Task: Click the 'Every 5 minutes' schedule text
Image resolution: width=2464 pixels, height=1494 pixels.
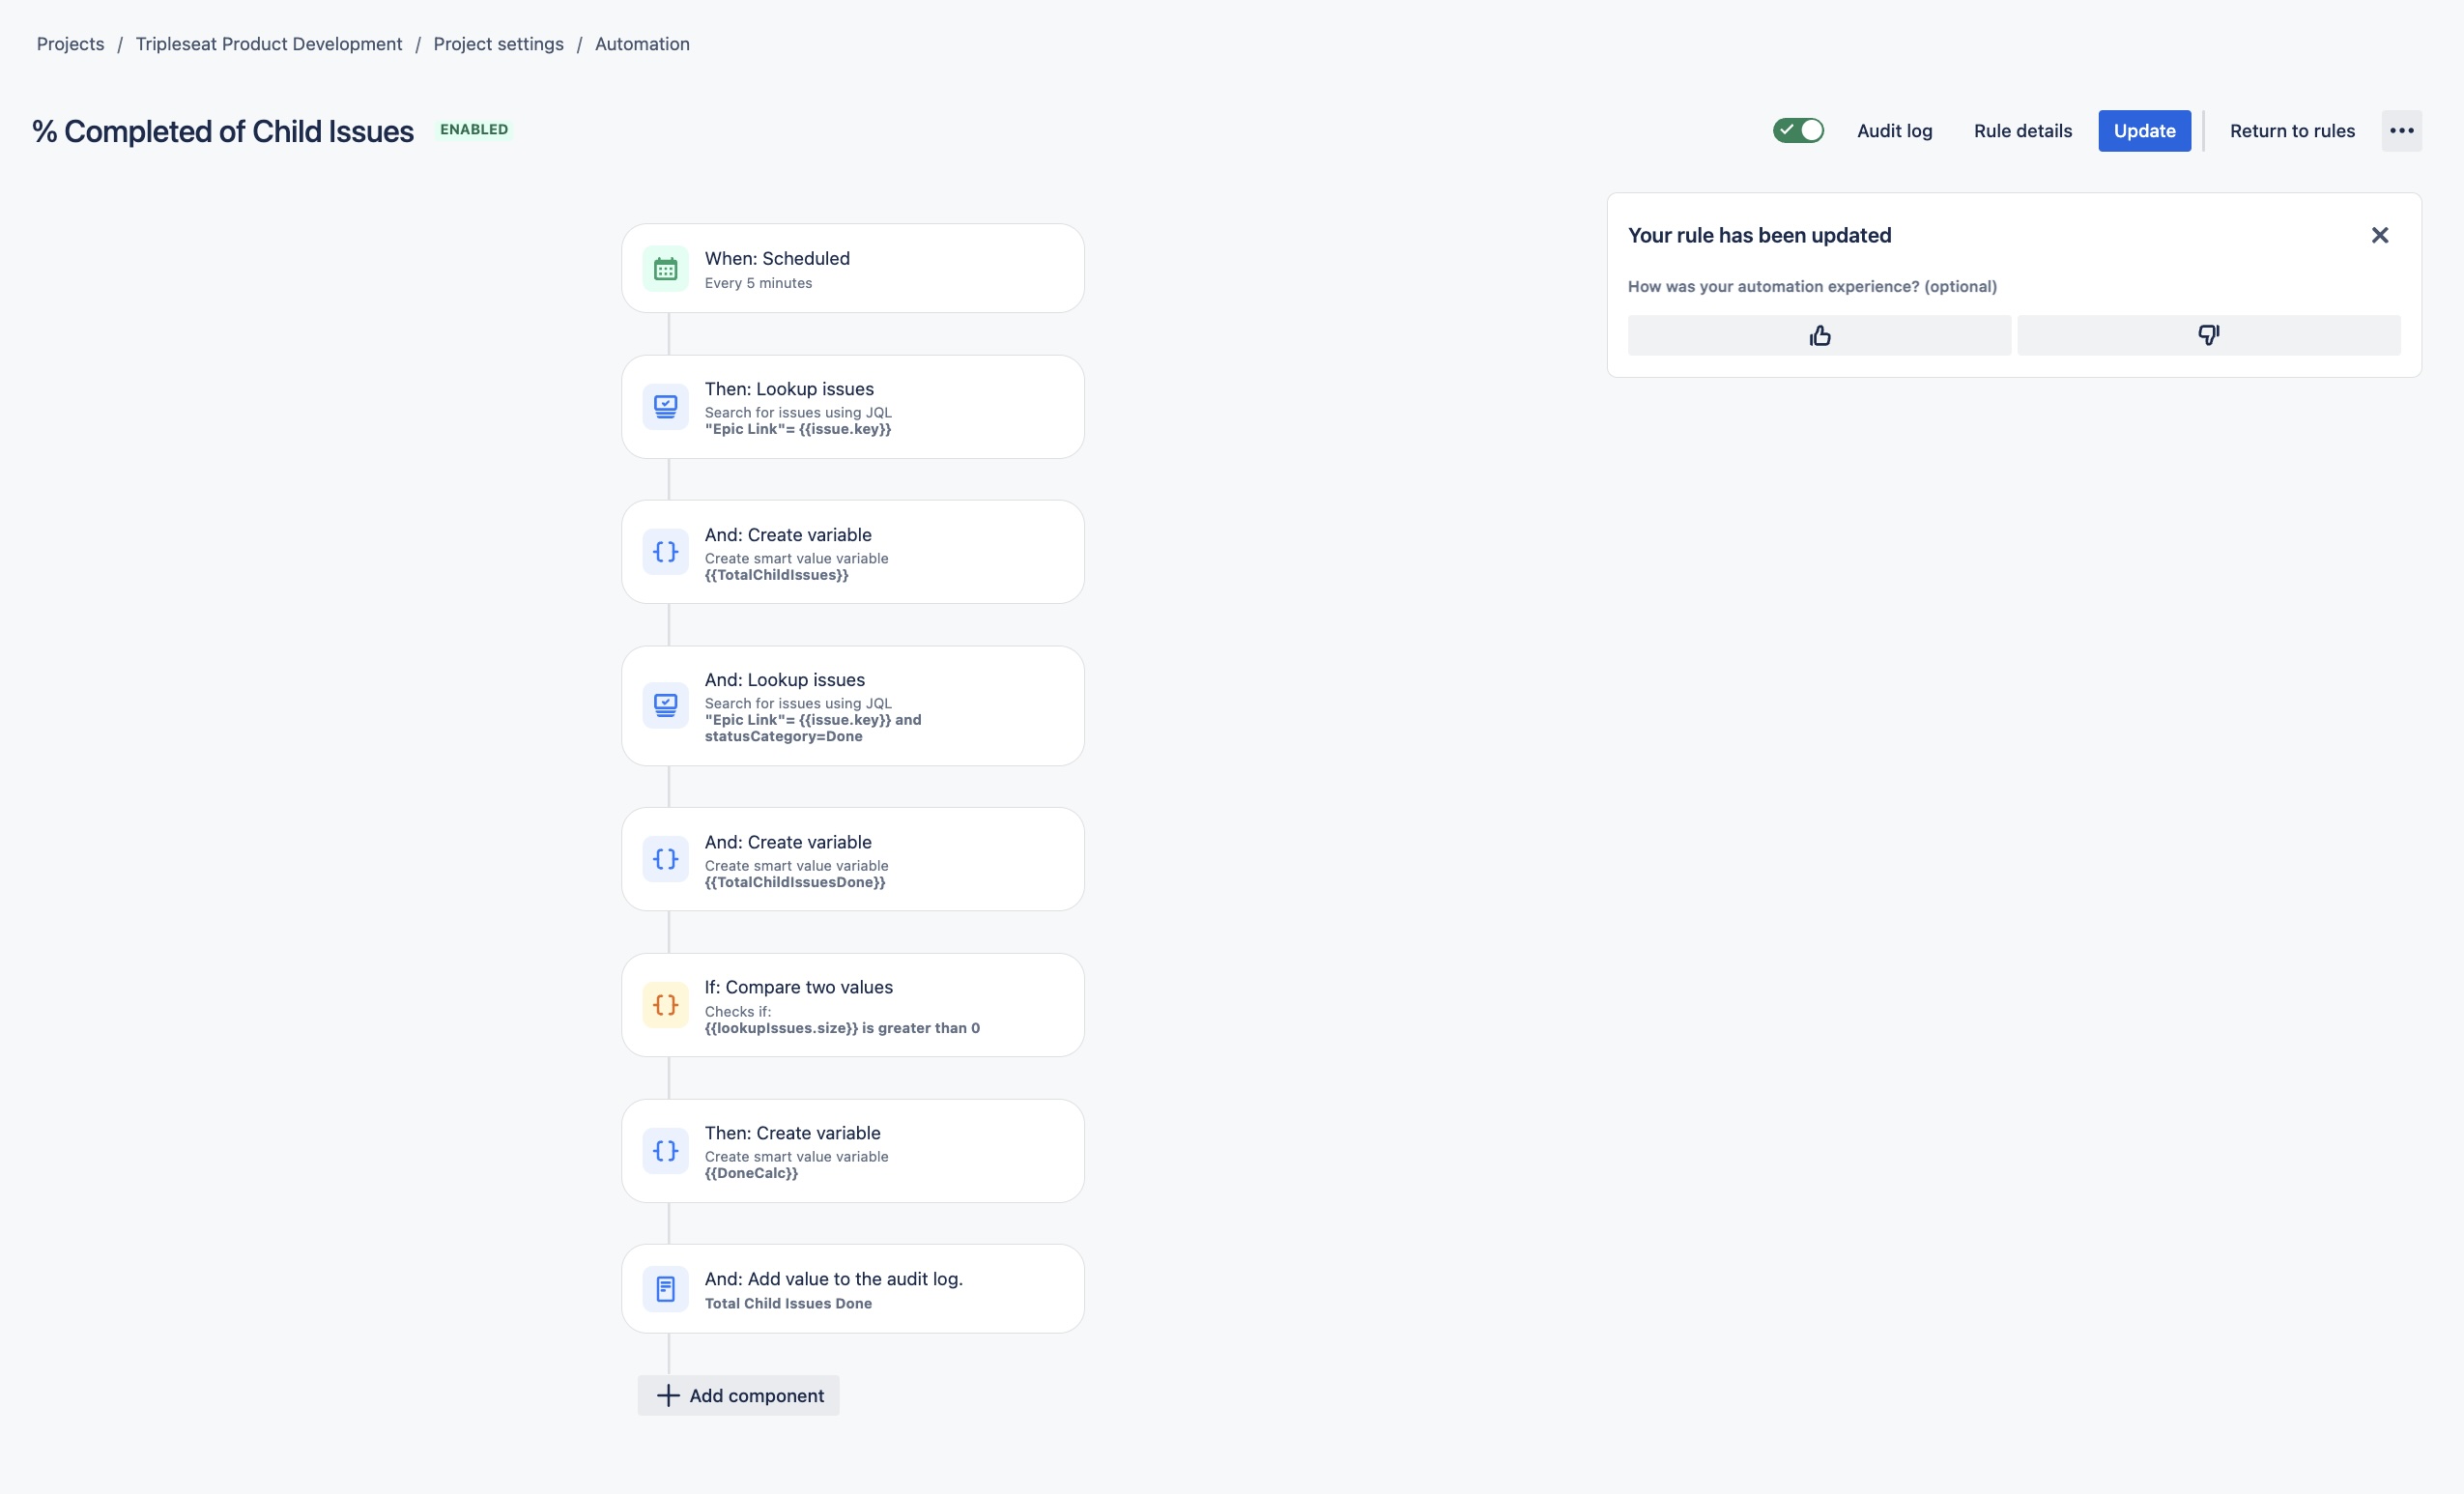Action: [x=758, y=283]
